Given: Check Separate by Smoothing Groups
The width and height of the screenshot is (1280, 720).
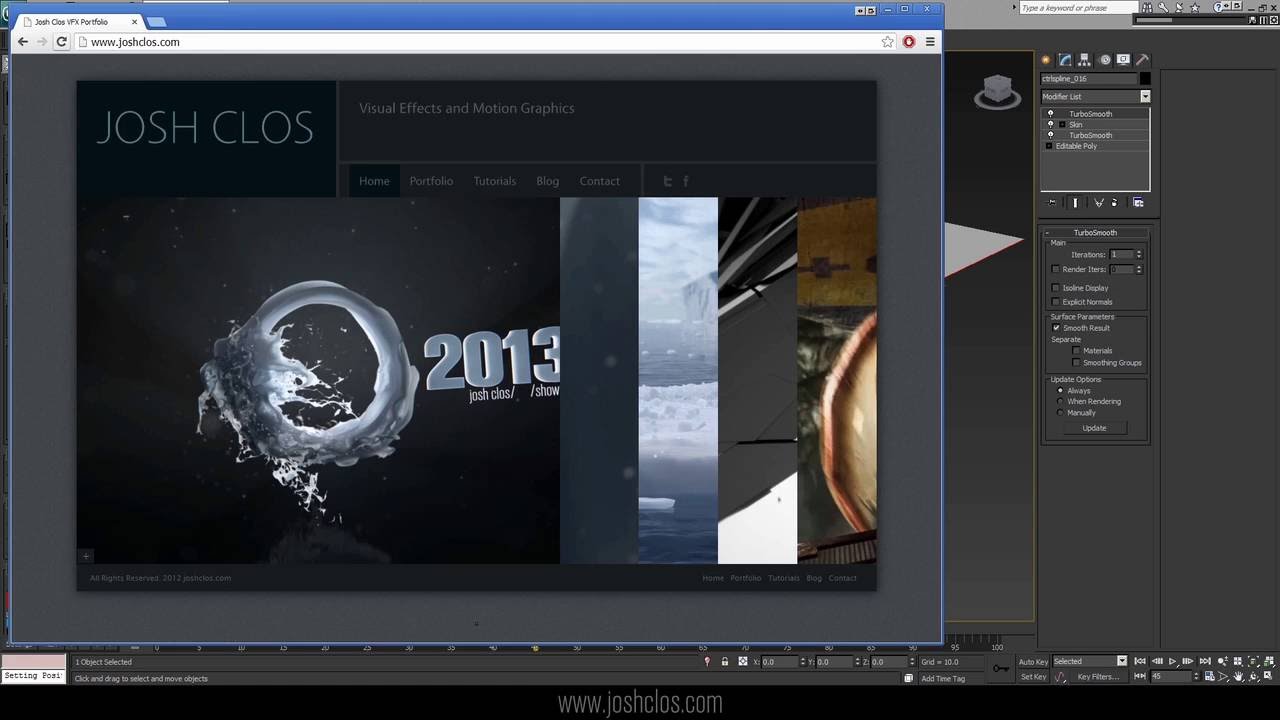Looking at the screenshot, I should [1076, 363].
